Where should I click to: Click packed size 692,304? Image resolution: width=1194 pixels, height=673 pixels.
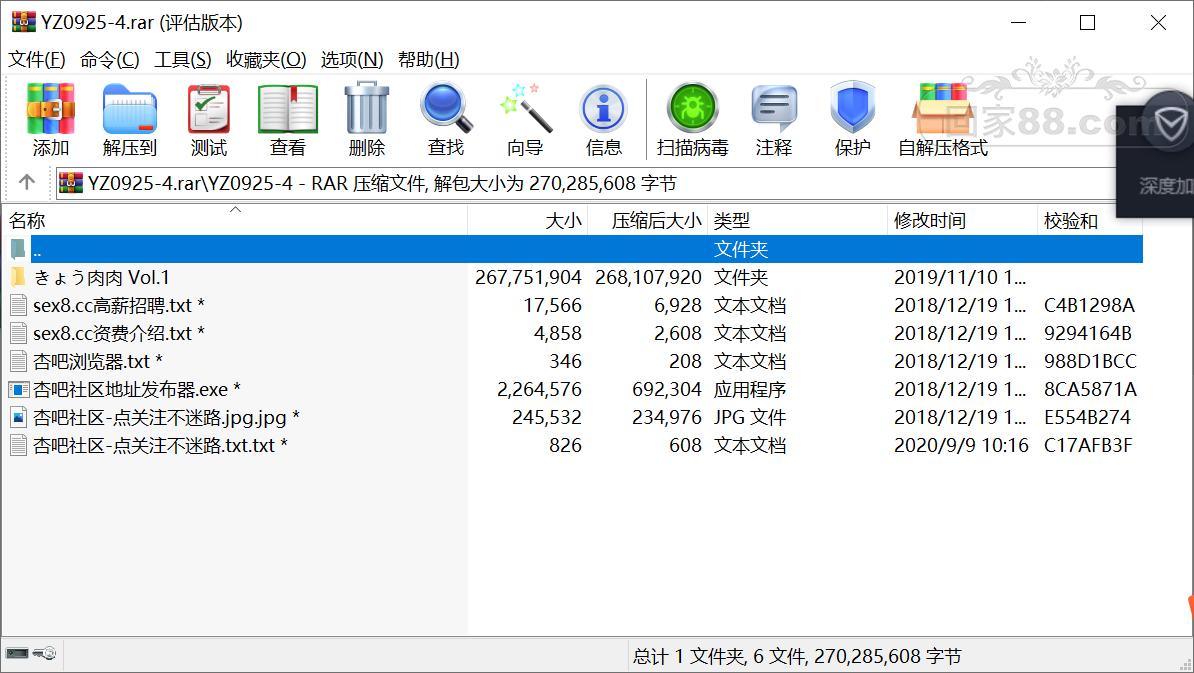666,390
